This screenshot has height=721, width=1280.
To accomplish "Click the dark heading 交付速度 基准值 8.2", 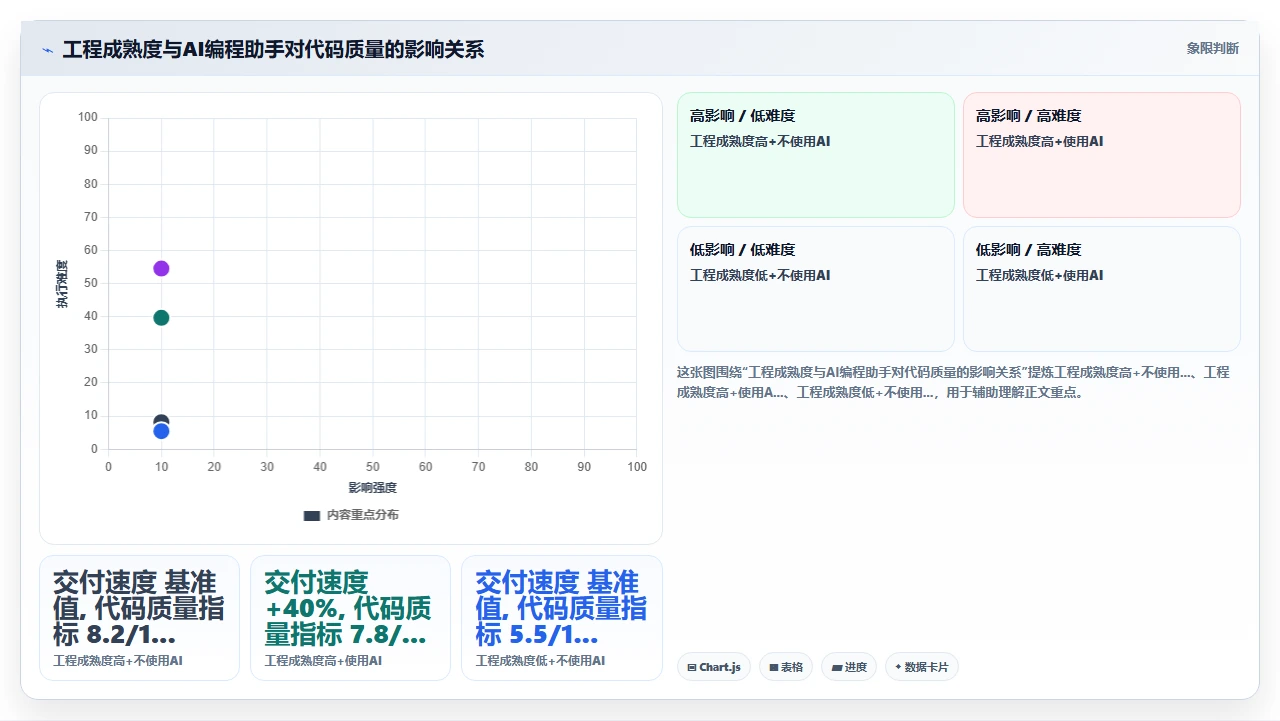I will [x=139, y=608].
